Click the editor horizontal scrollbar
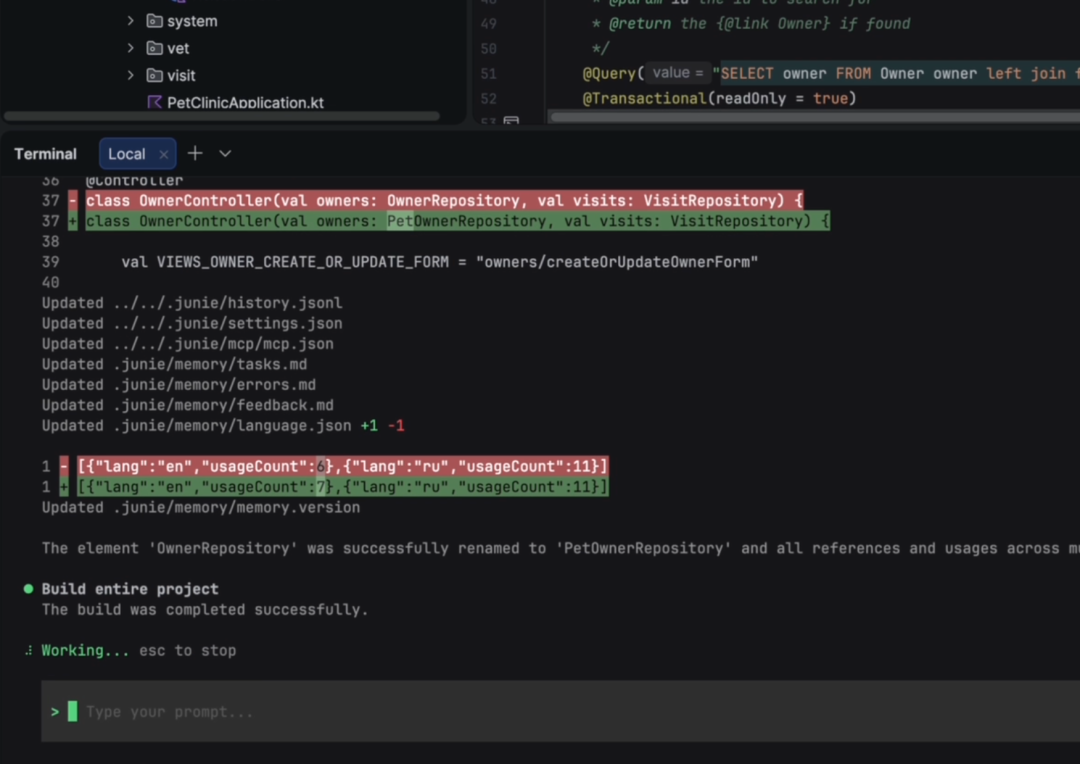This screenshot has width=1080, height=764. 815,117
